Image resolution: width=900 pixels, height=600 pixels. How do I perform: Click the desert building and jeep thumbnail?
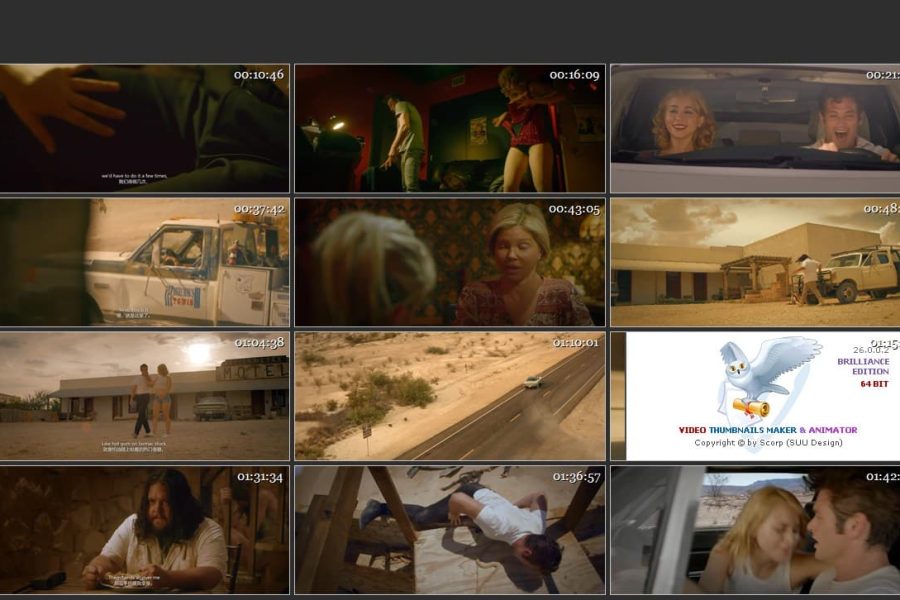coord(755,262)
